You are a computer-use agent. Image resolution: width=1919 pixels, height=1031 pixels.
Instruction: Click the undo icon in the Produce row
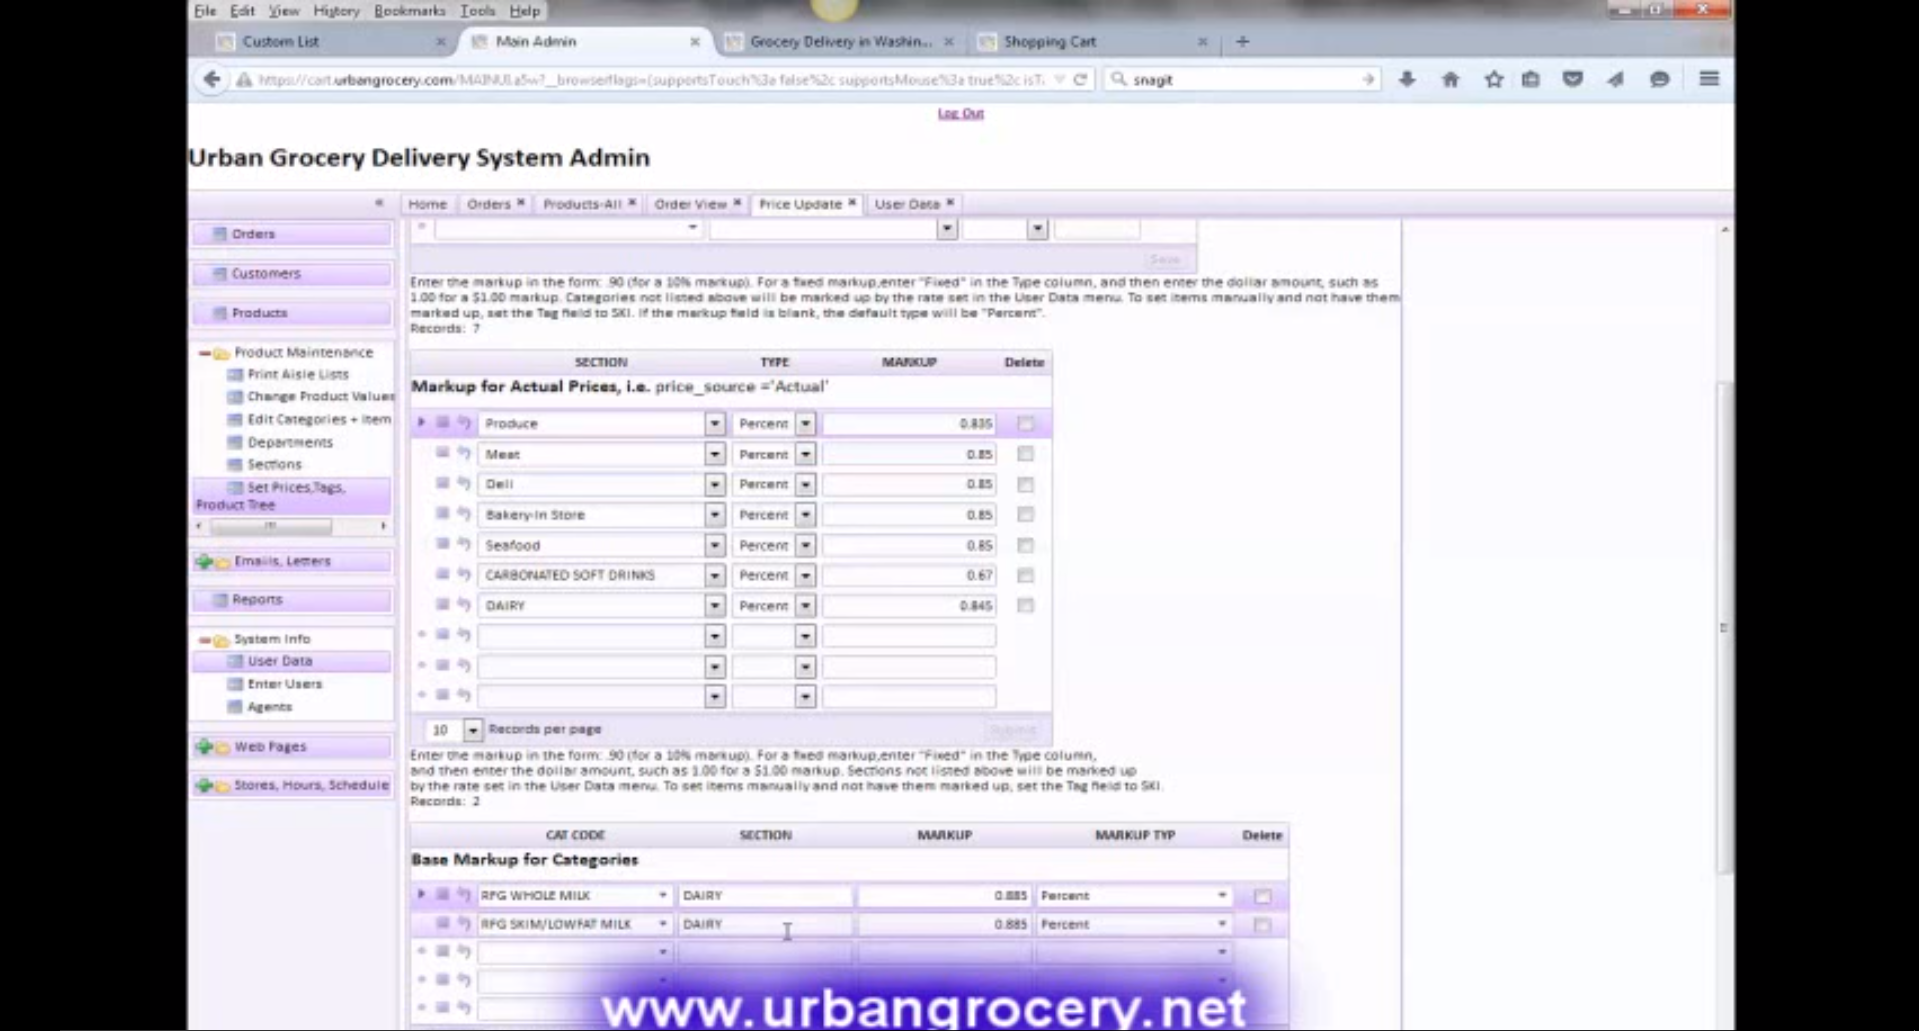464,423
